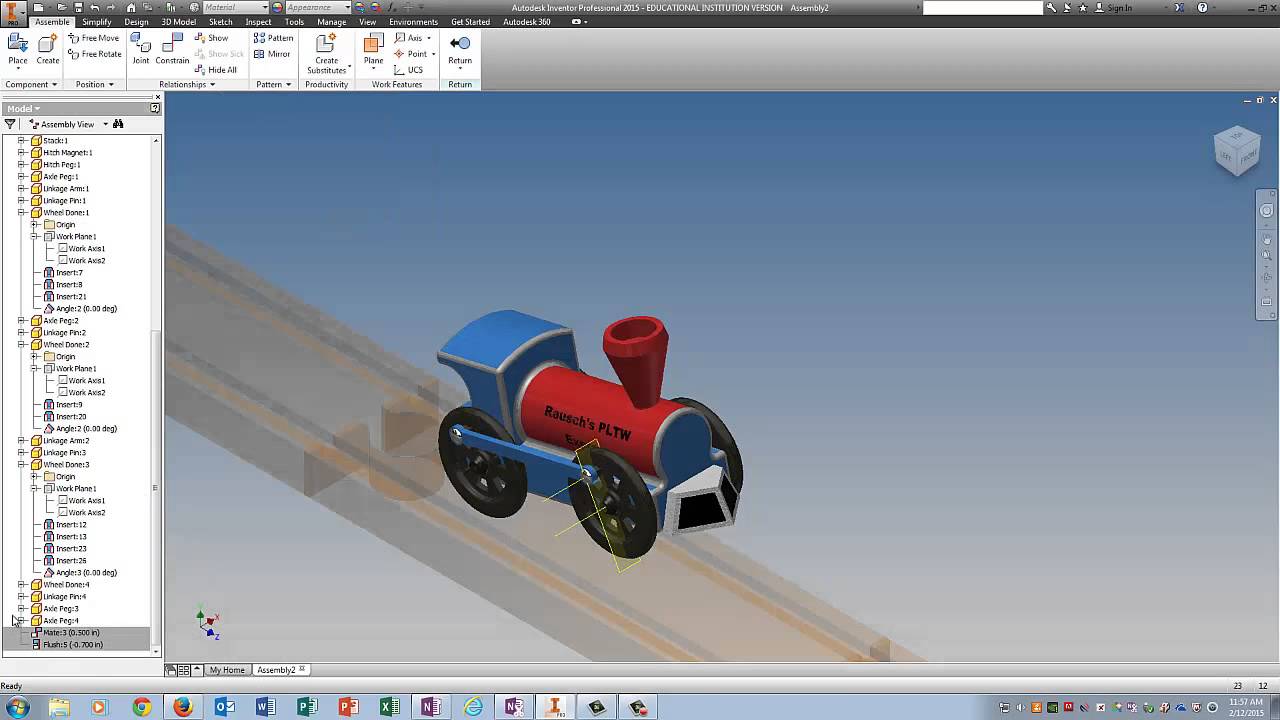Click Create Substitutes
This screenshot has width=1280, height=720.
click(326, 54)
